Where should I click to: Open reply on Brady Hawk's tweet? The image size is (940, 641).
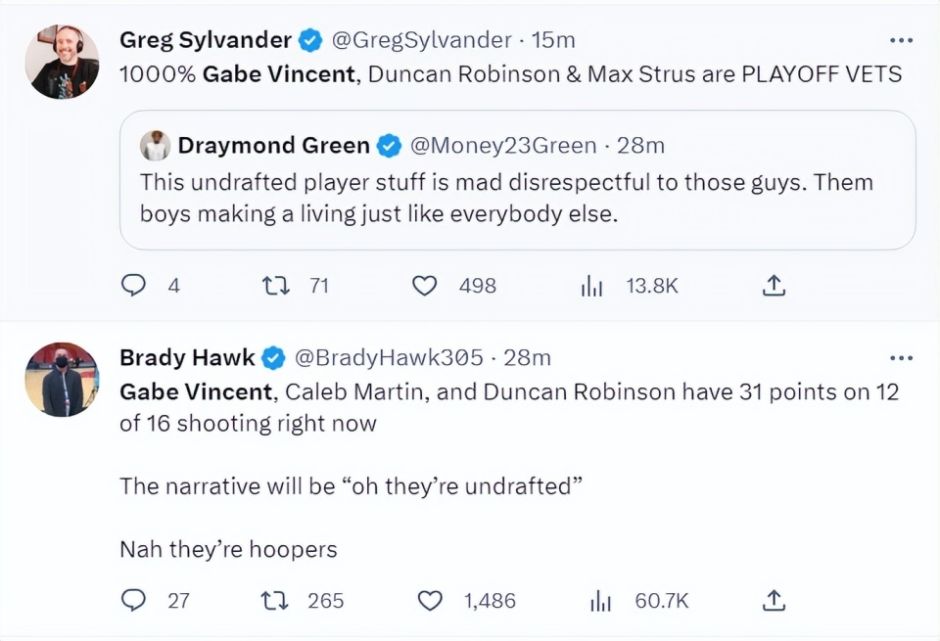tap(134, 600)
